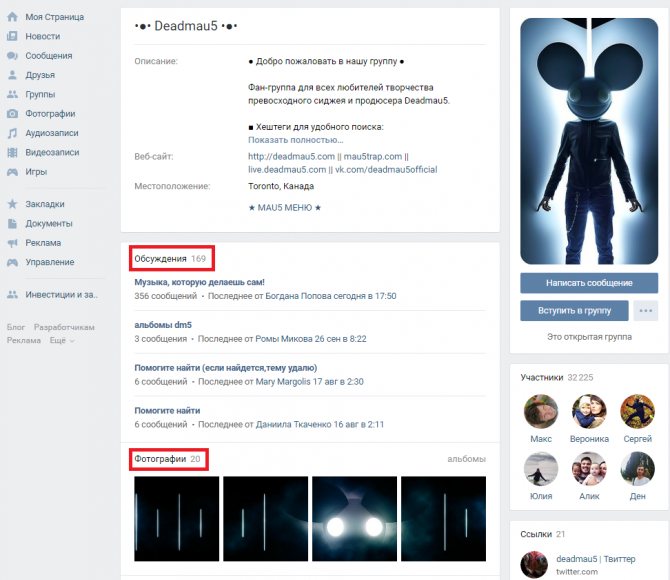This screenshot has height=580, width=670.
Task: Open the Игры gamepad icon
Action: click(x=12, y=172)
